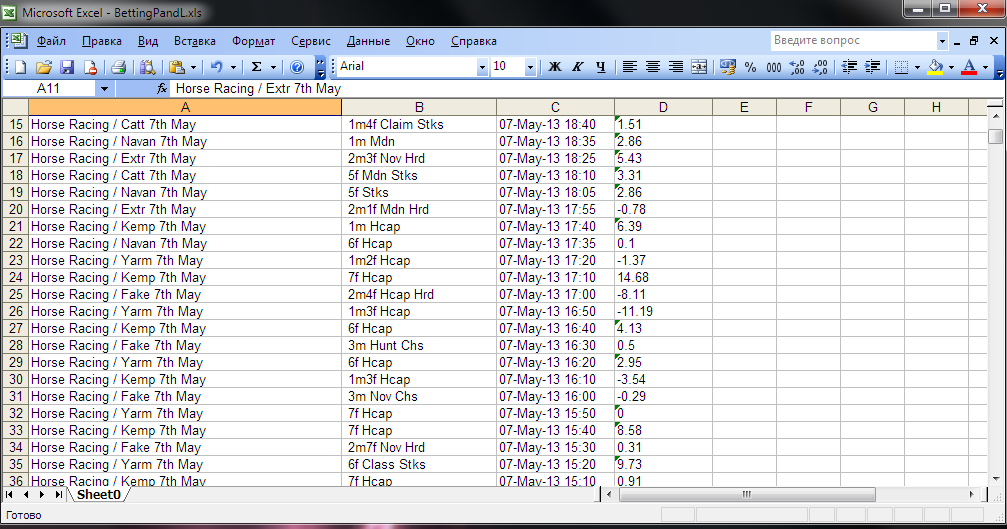Open Excel Help question mark icon

click(297, 67)
